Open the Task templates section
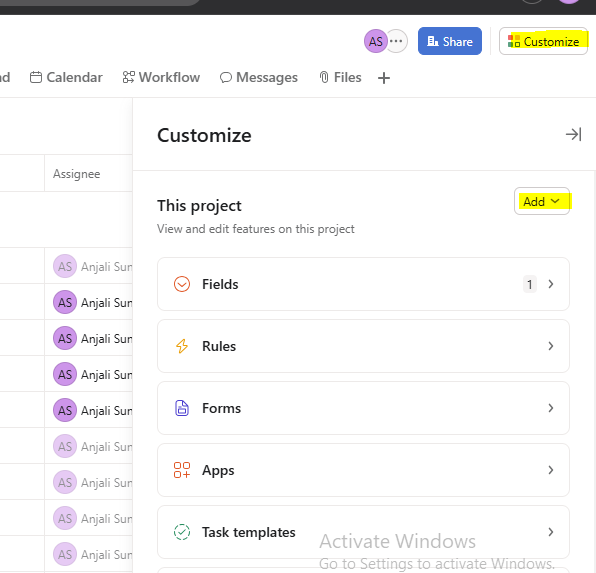This screenshot has height=573, width=596. 363,532
